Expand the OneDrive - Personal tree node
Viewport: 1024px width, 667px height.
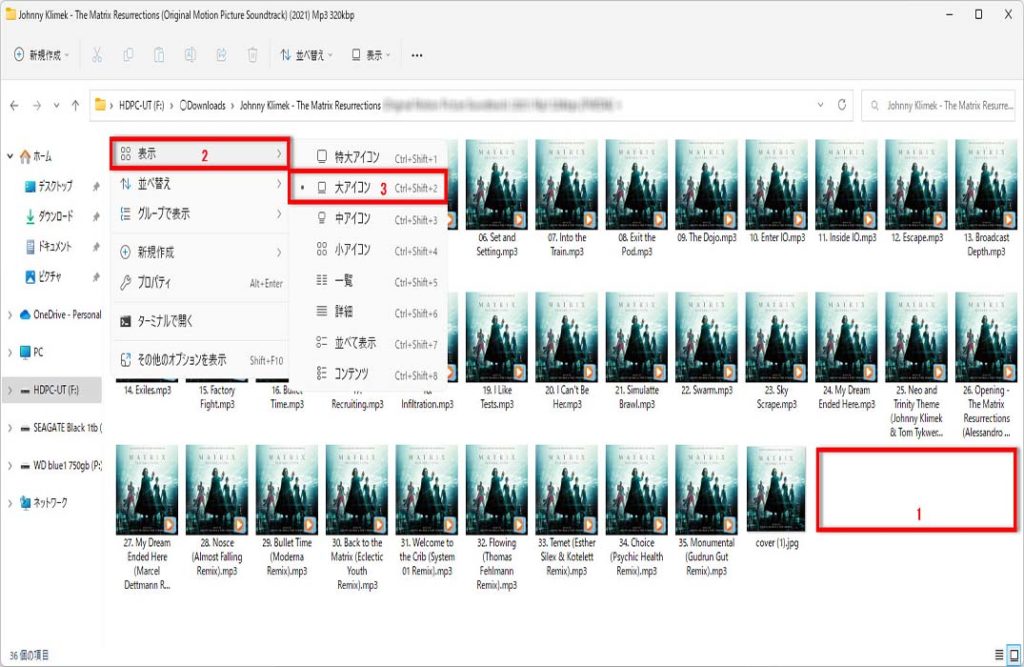(x=10, y=315)
